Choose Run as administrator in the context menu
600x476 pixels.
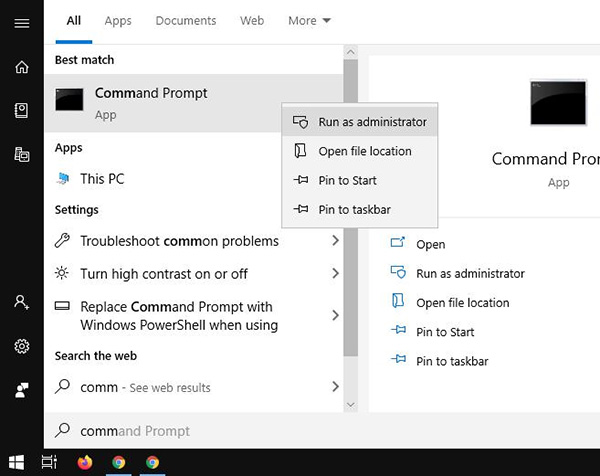372,122
